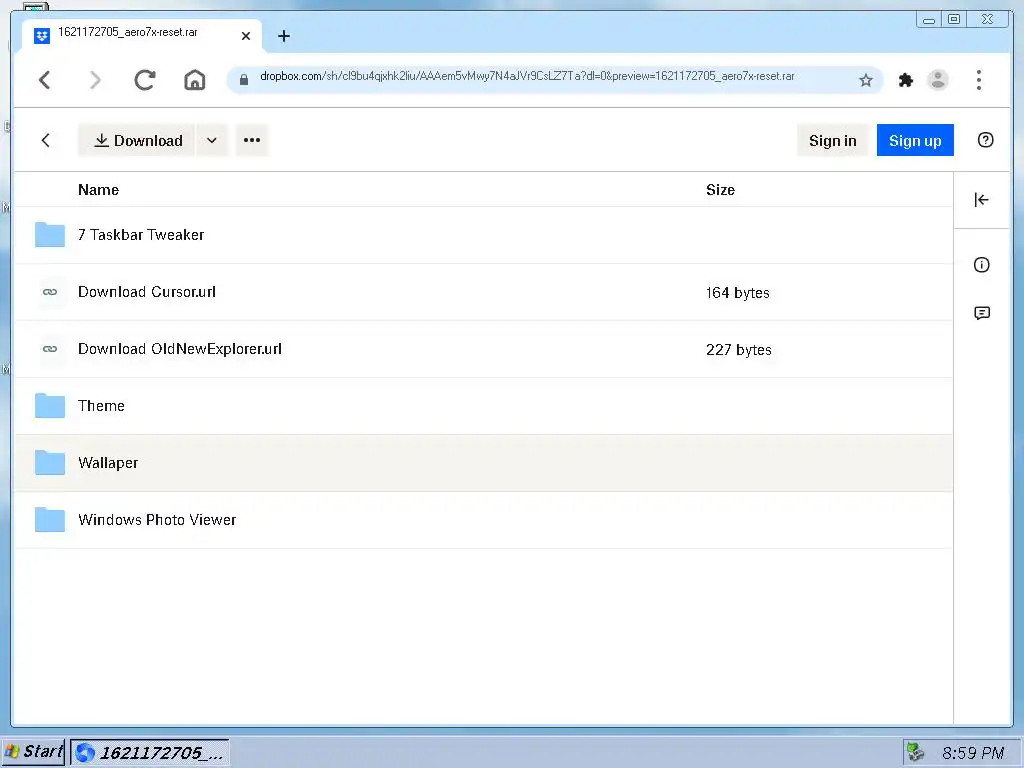The width and height of the screenshot is (1024, 768).
Task: Click the address bar URL
Action: (527, 76)
